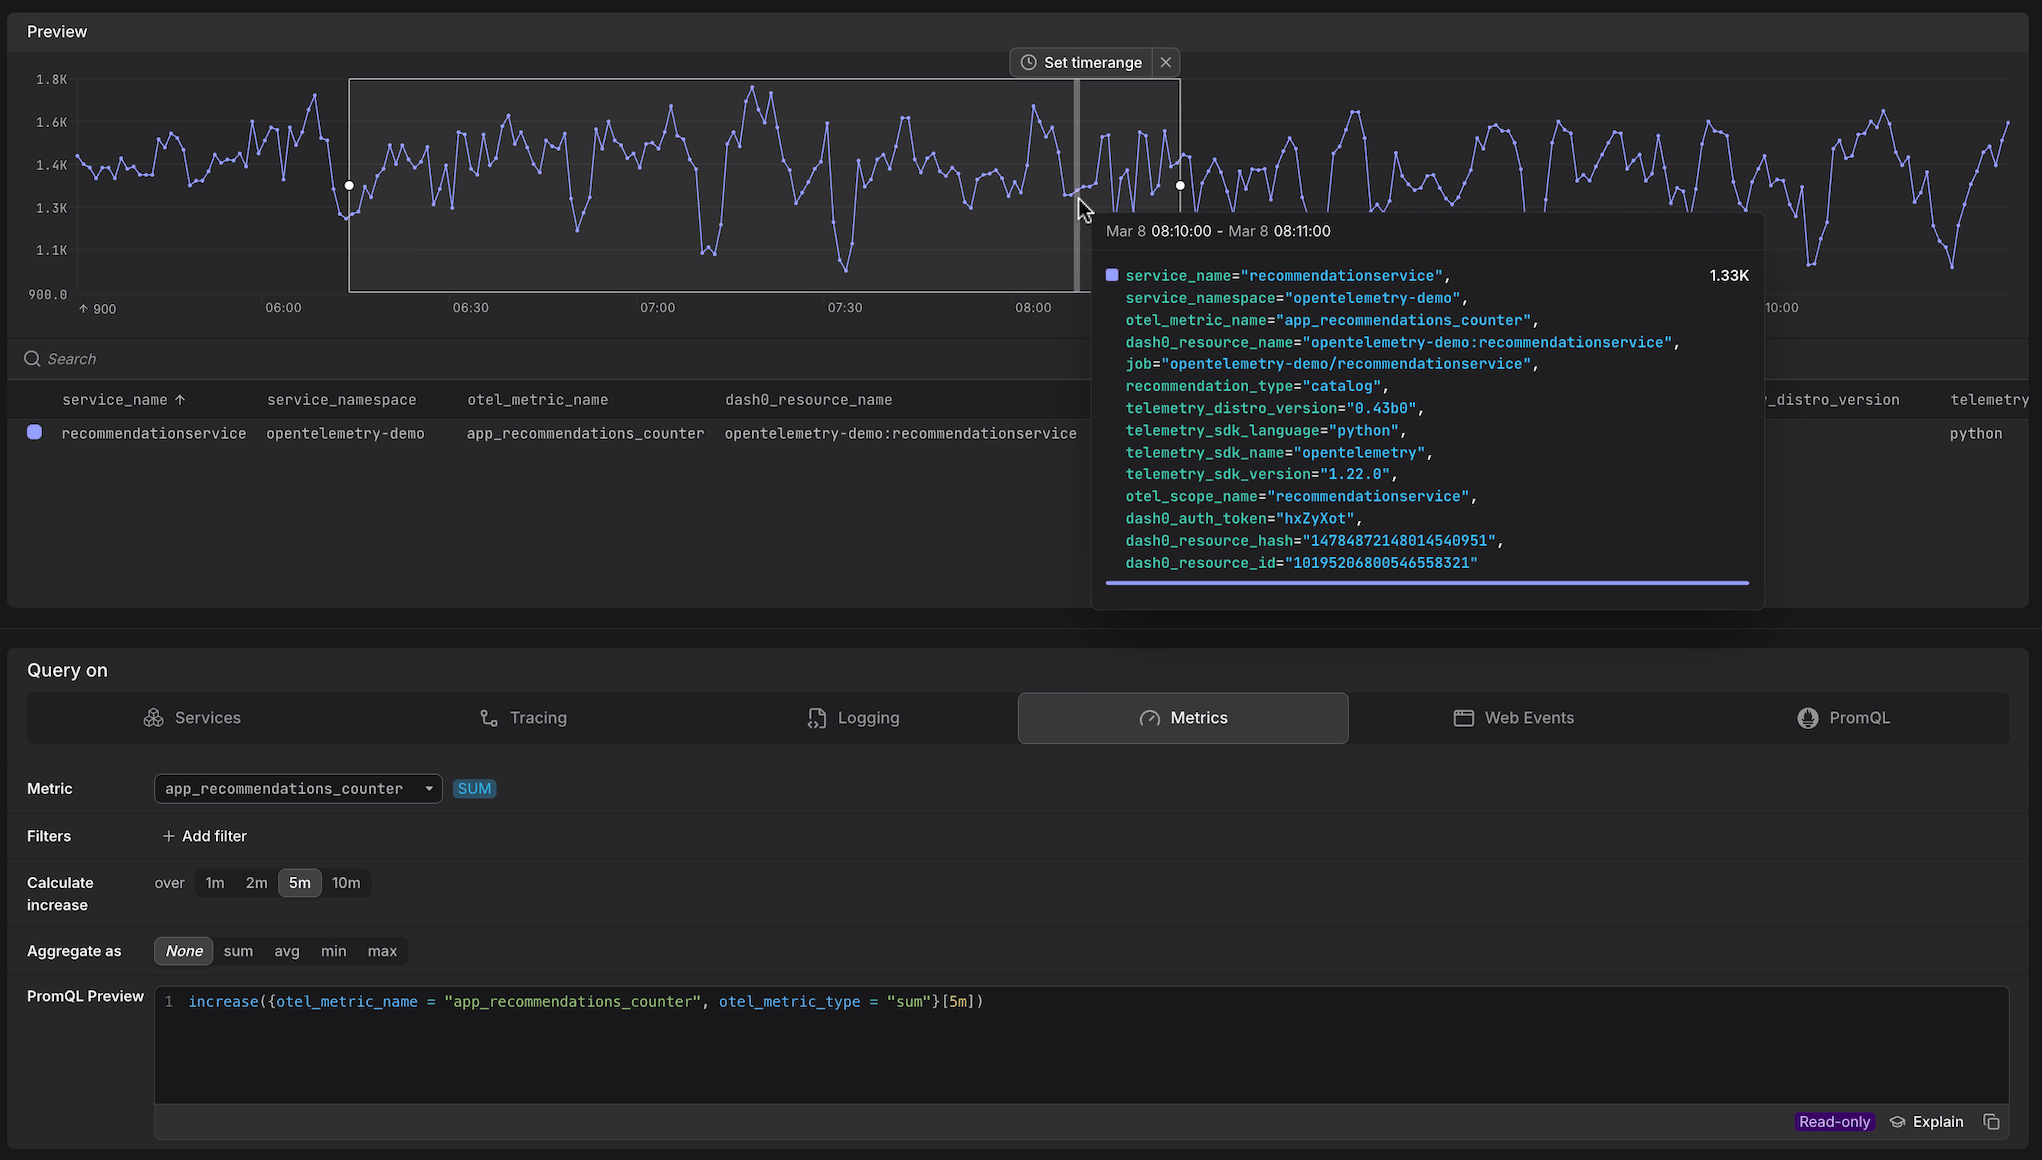This screenshot has width=2042, height=1160.
Task: Click the legend color swatch in the tooltip
Action: [1112, 274]
